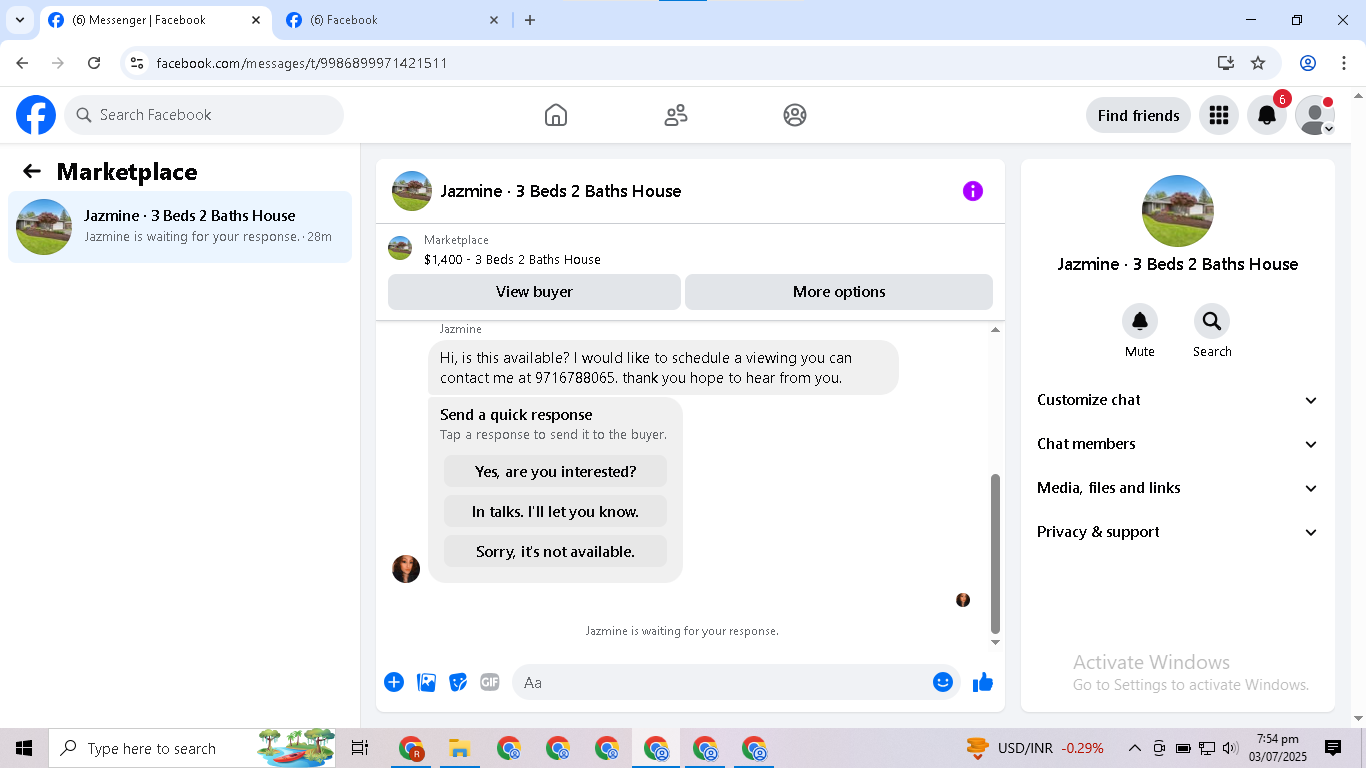Open Windows Start menu
The height and width of the screenshot is (768, 1366).
pyautogui.click(x=24, y=748)
